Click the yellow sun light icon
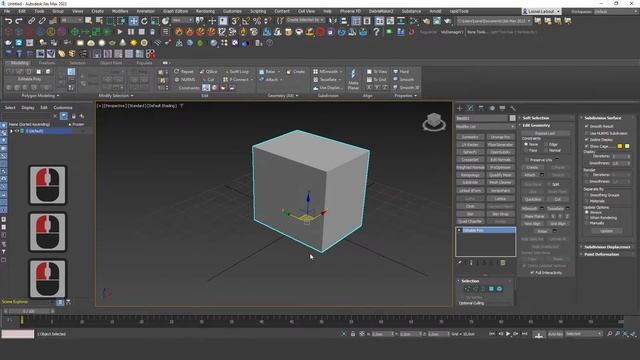 tap(133, 43)
